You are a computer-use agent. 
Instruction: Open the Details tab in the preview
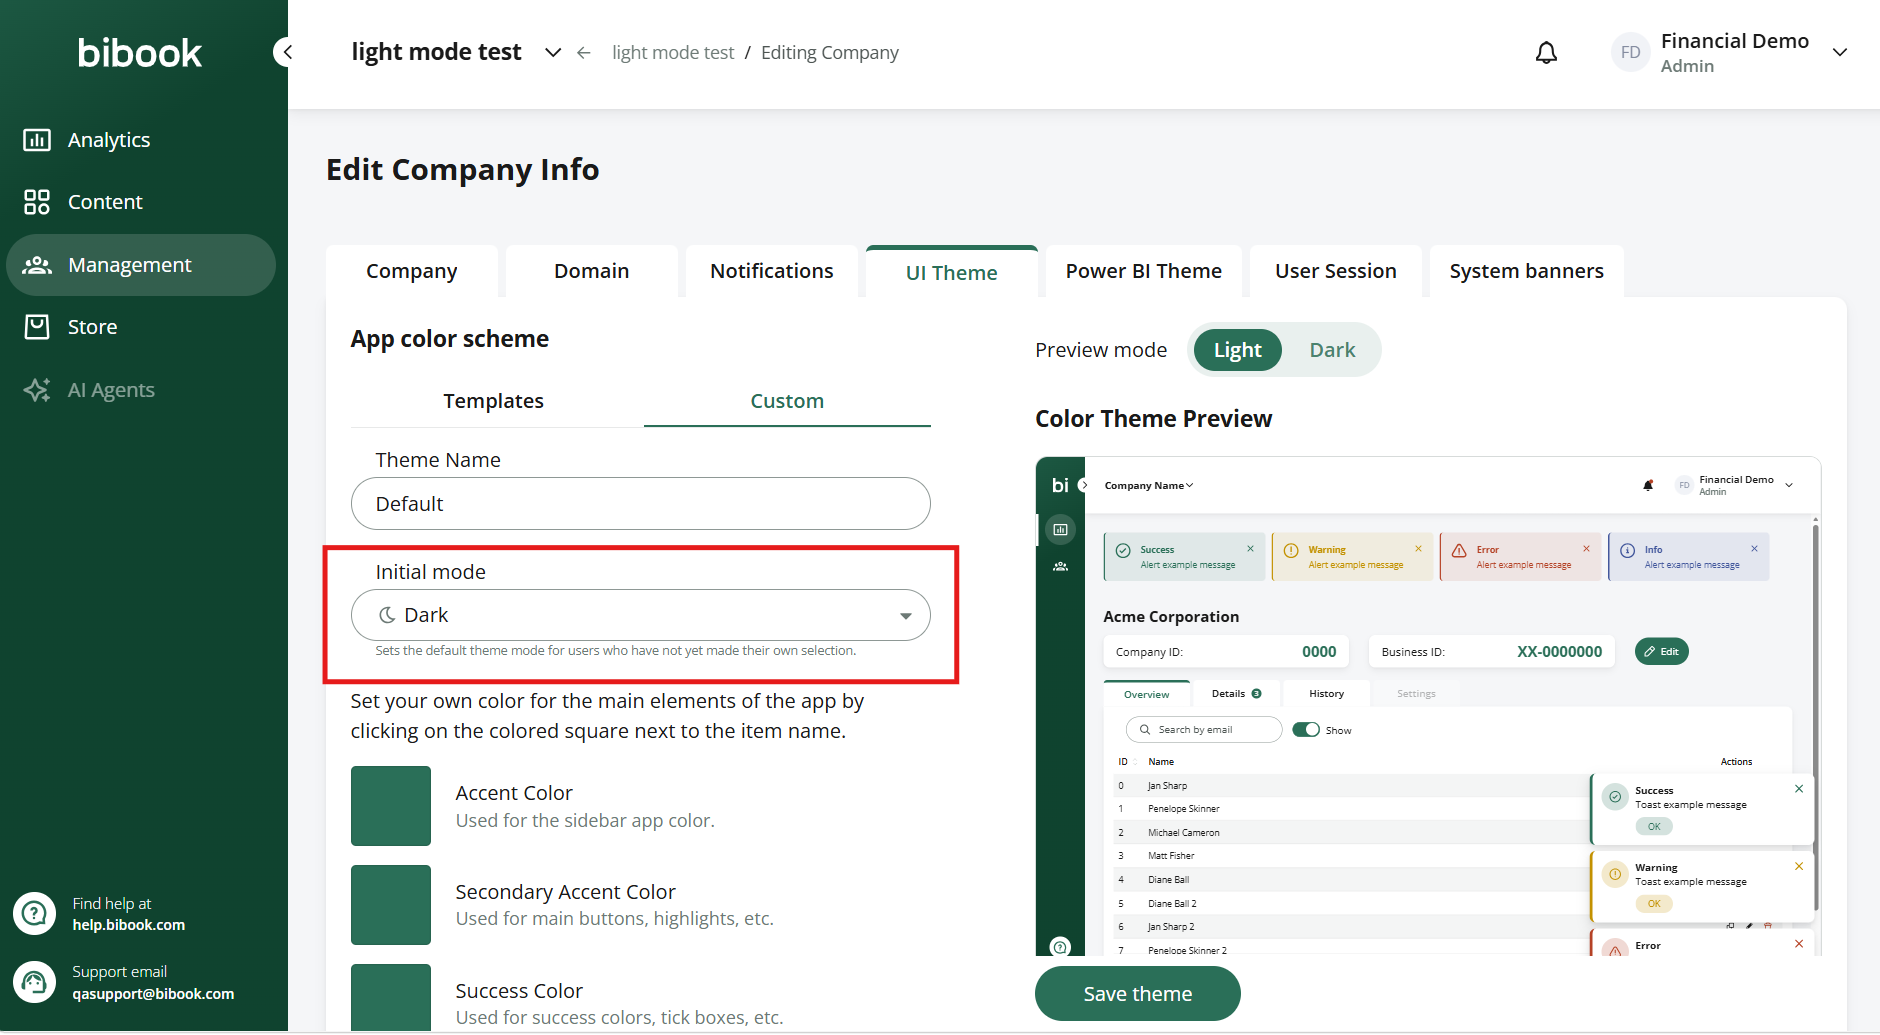pos(1236,694)
